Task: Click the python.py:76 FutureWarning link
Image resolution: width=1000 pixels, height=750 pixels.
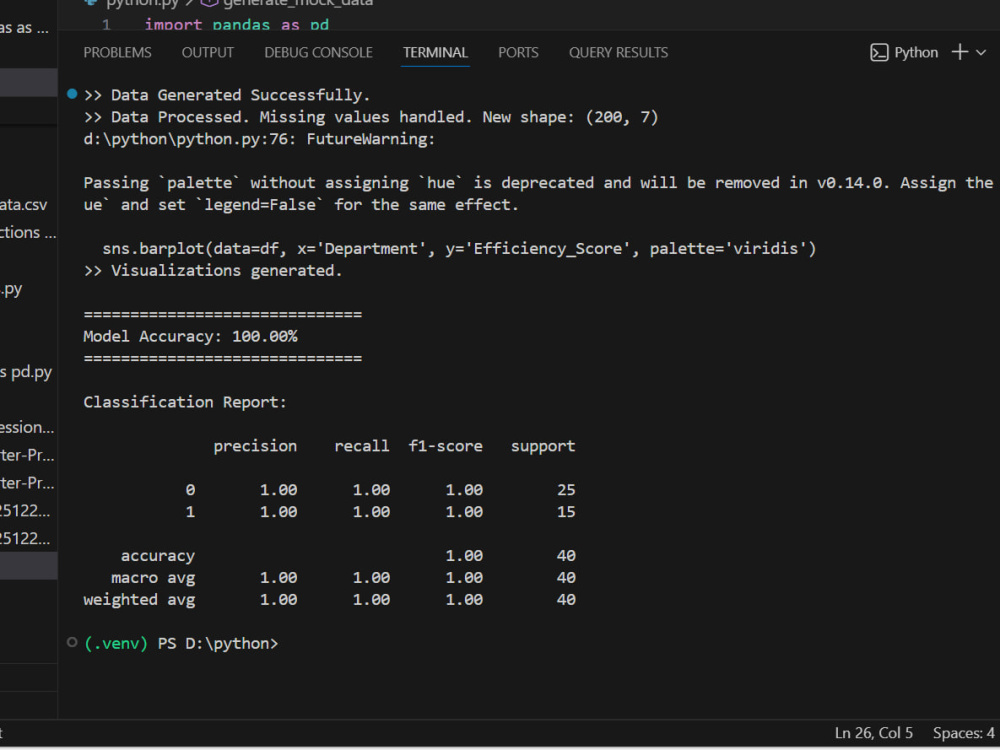Action: coord(259,139)
